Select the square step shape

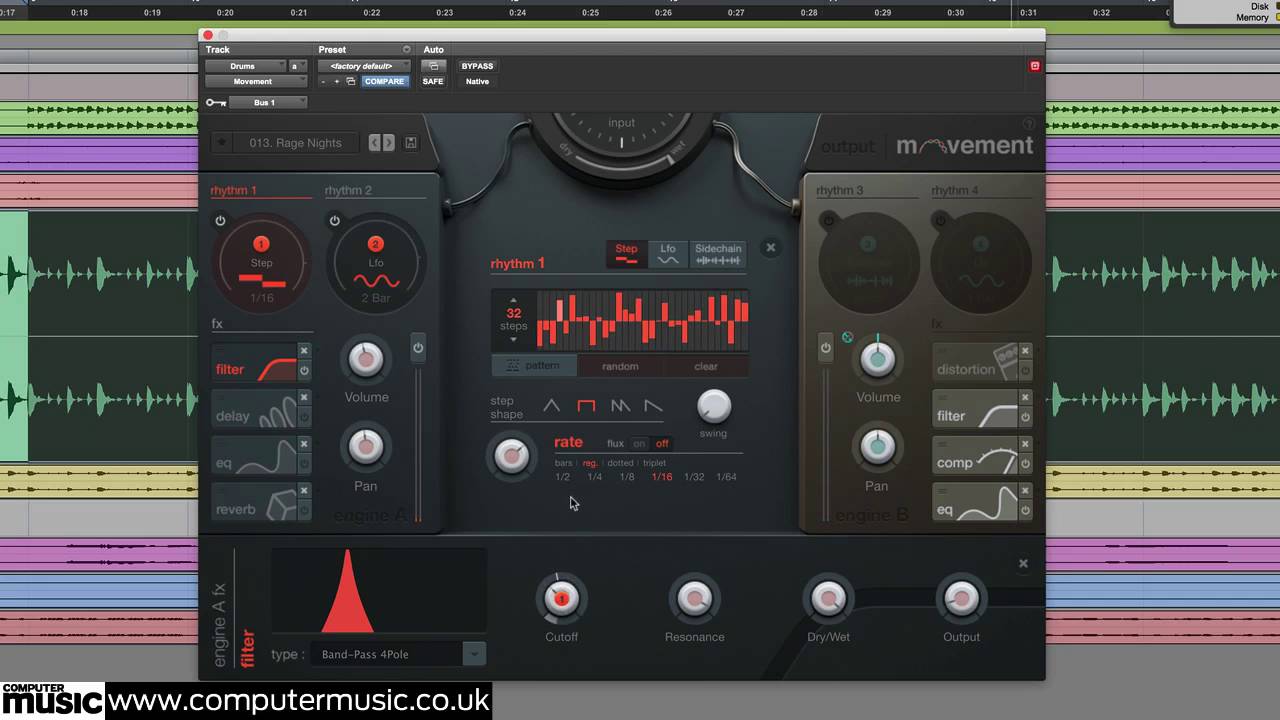tap(586, 406)
